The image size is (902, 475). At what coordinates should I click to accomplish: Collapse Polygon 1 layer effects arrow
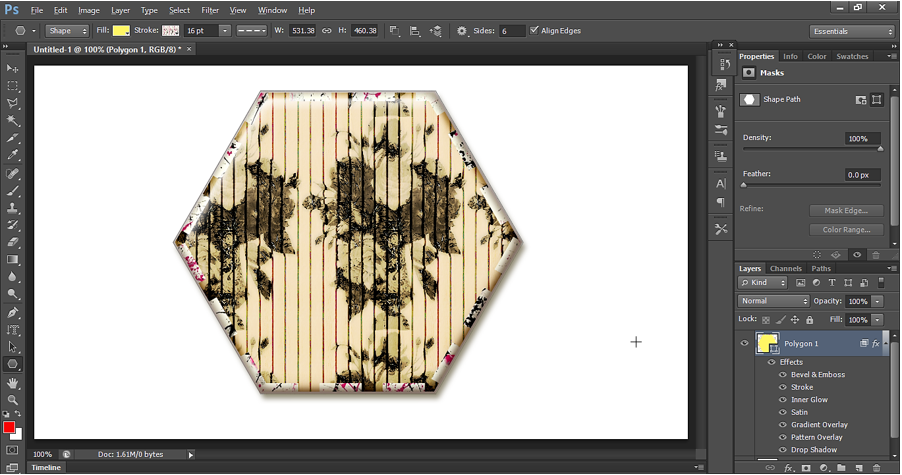click(886, 343)
